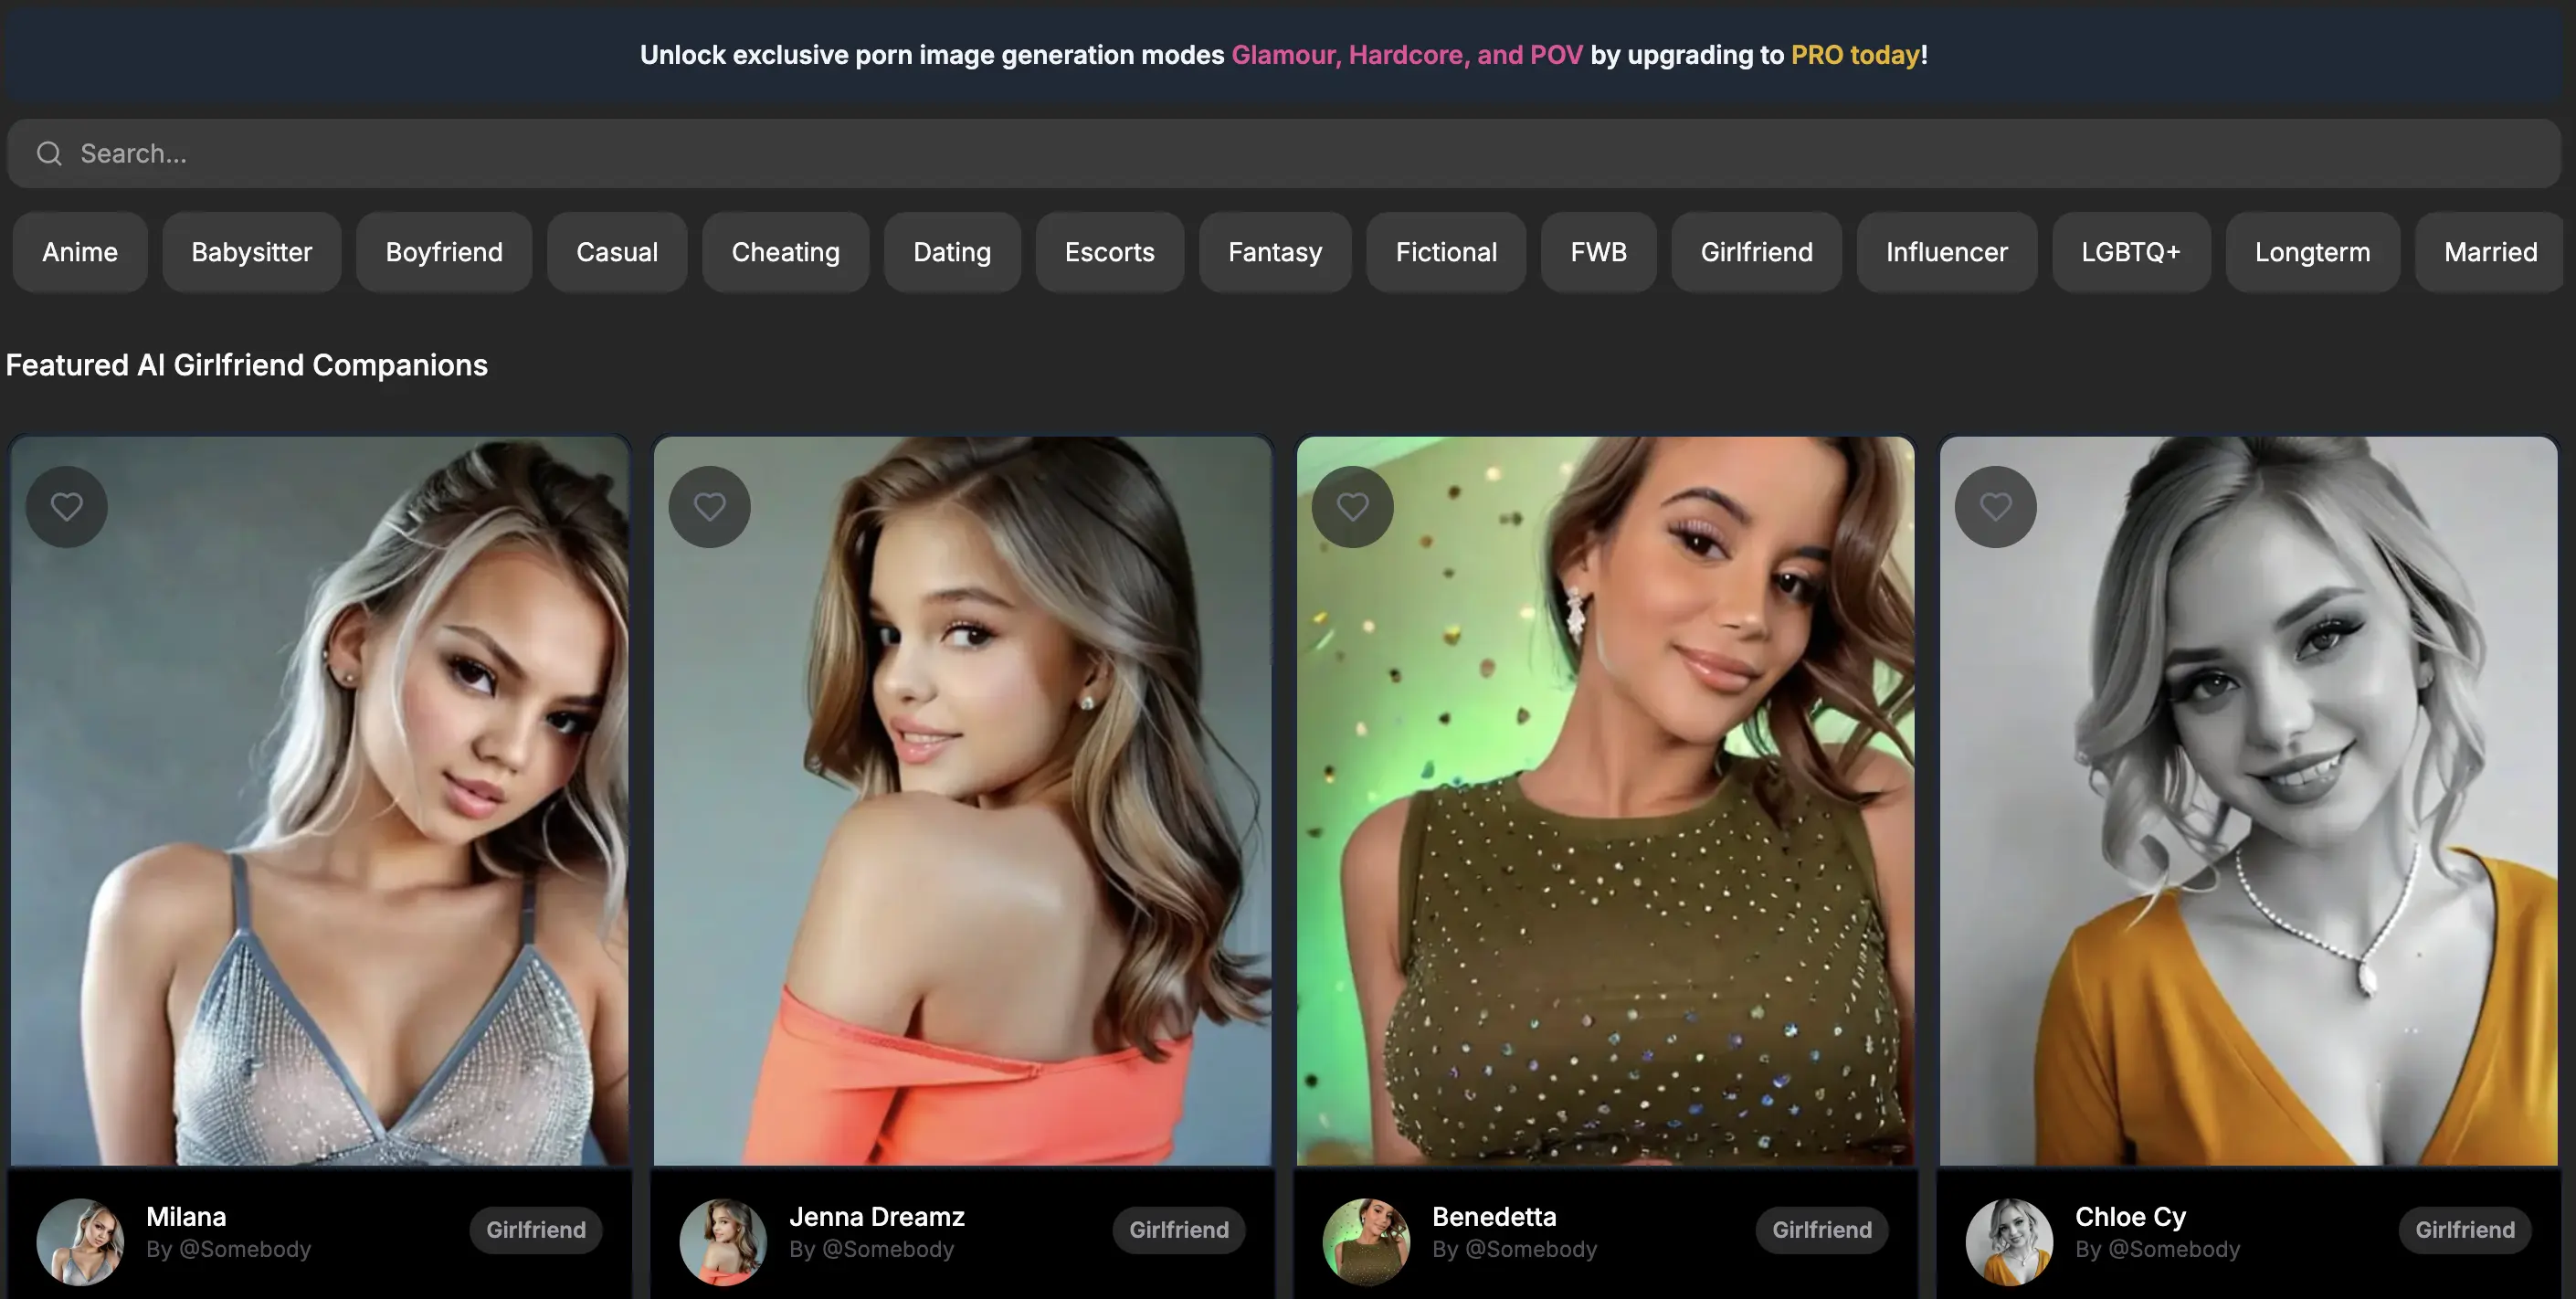Screen dimensions: 2576x1299
Task: Click the search magnifier icon
Action: pyautogui.click(x=49, y=153)
